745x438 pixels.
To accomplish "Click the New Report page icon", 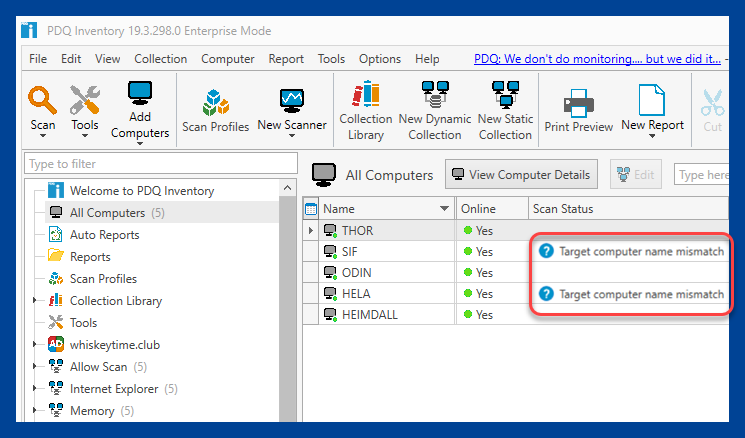I will click(x=651, y=100).
